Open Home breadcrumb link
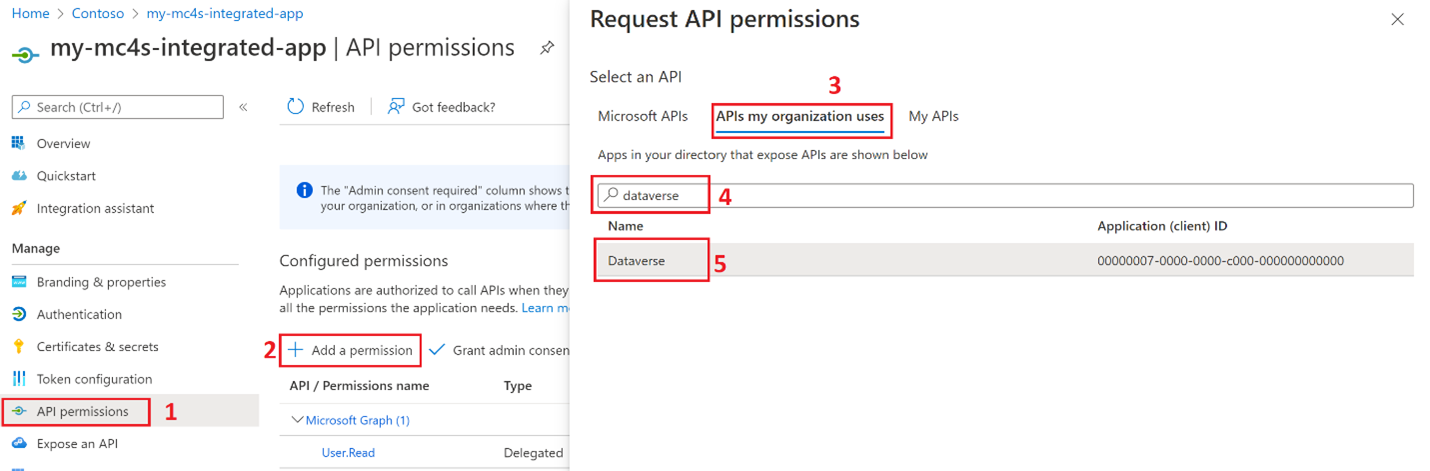The height and width of the screenshot is (471, 1430). [x=30, y=14]
